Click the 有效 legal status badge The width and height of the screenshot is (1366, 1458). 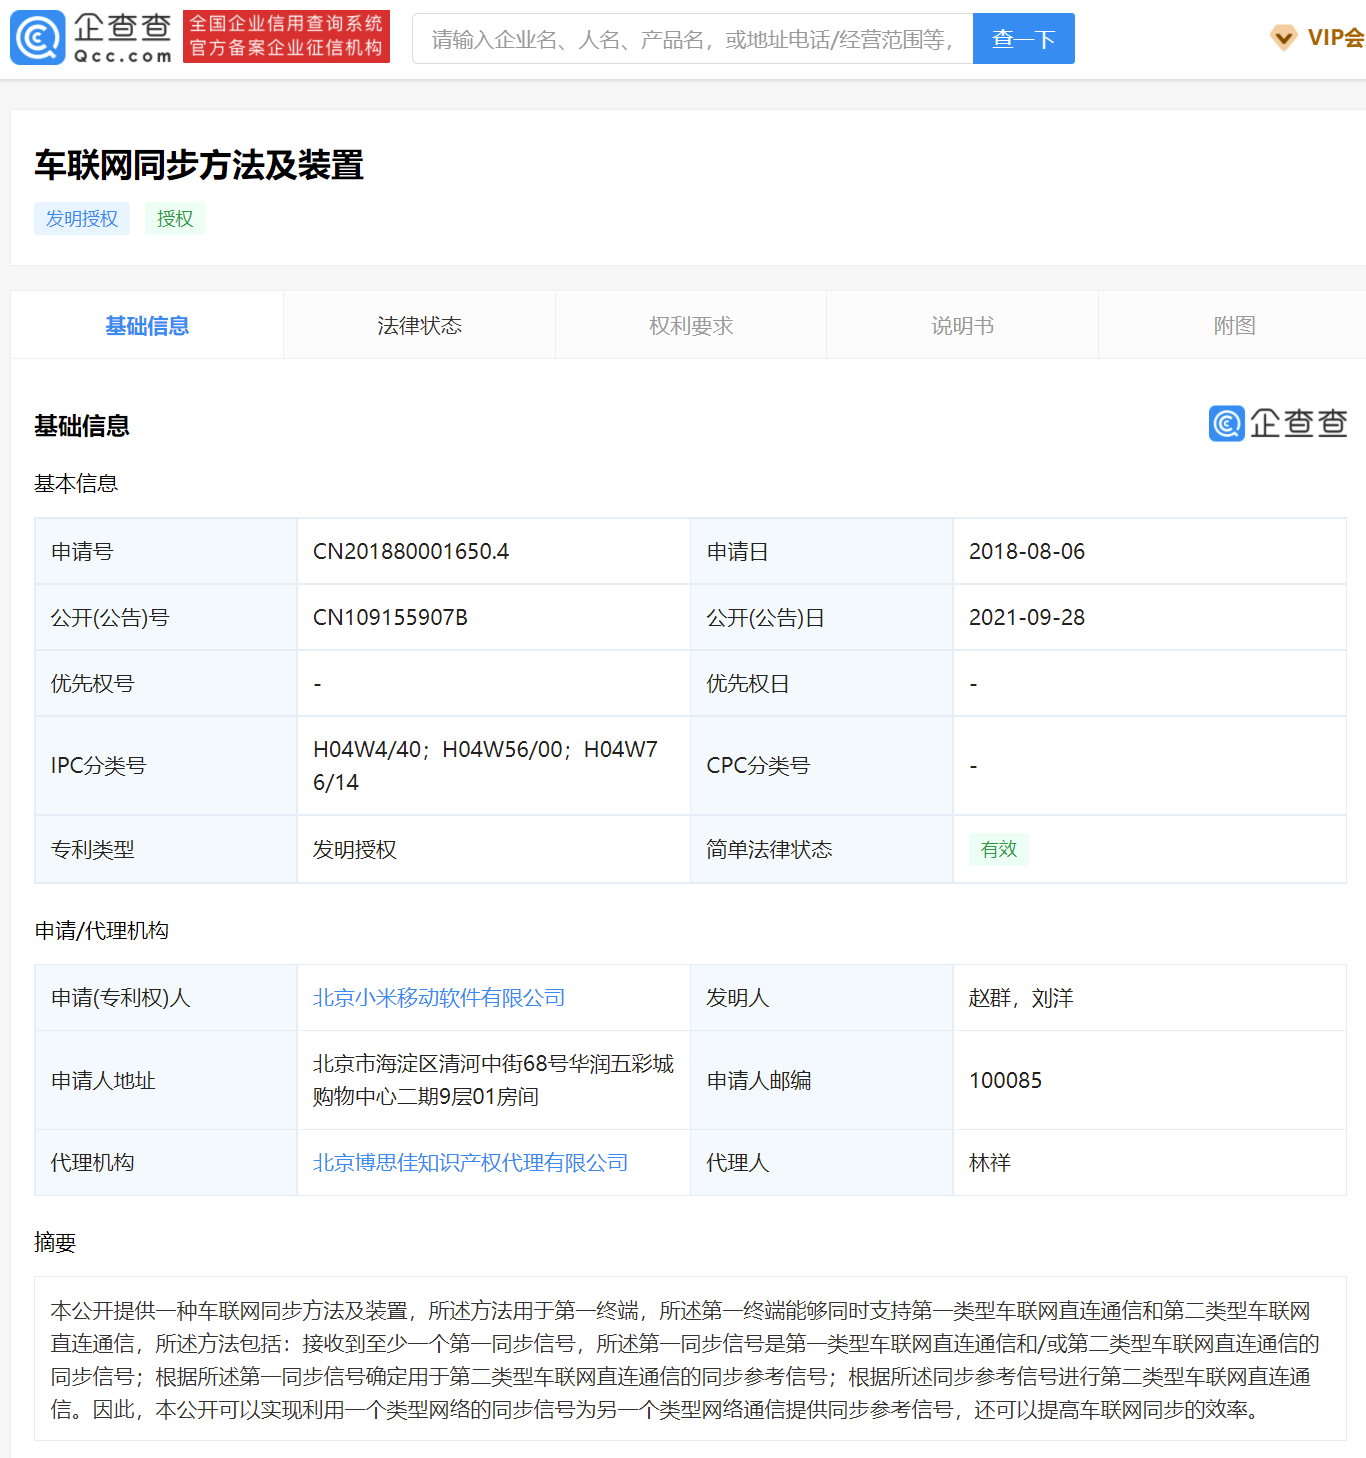point(998,850)
